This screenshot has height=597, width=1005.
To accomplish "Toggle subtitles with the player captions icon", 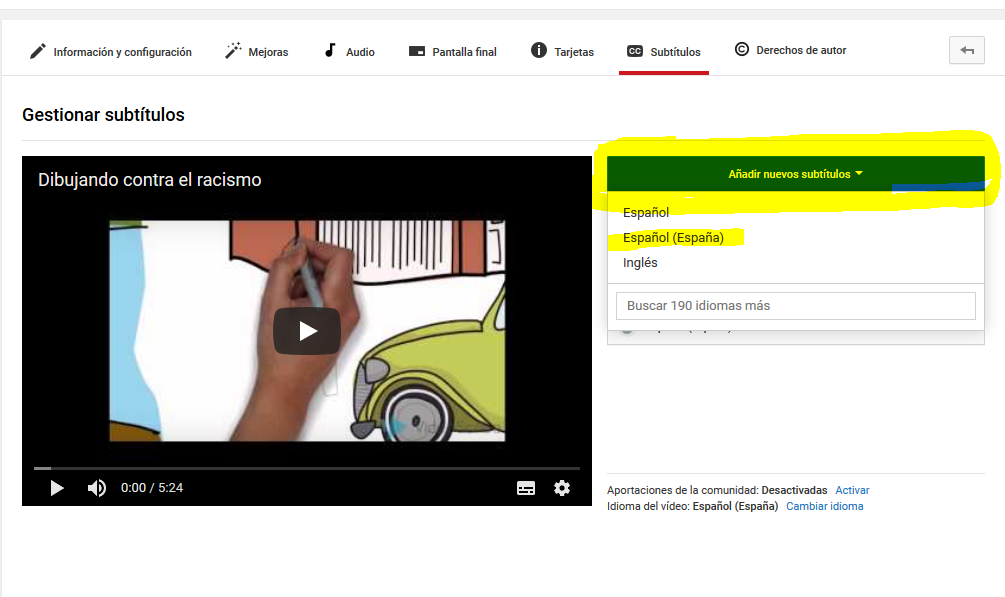I will coord(526,489).
